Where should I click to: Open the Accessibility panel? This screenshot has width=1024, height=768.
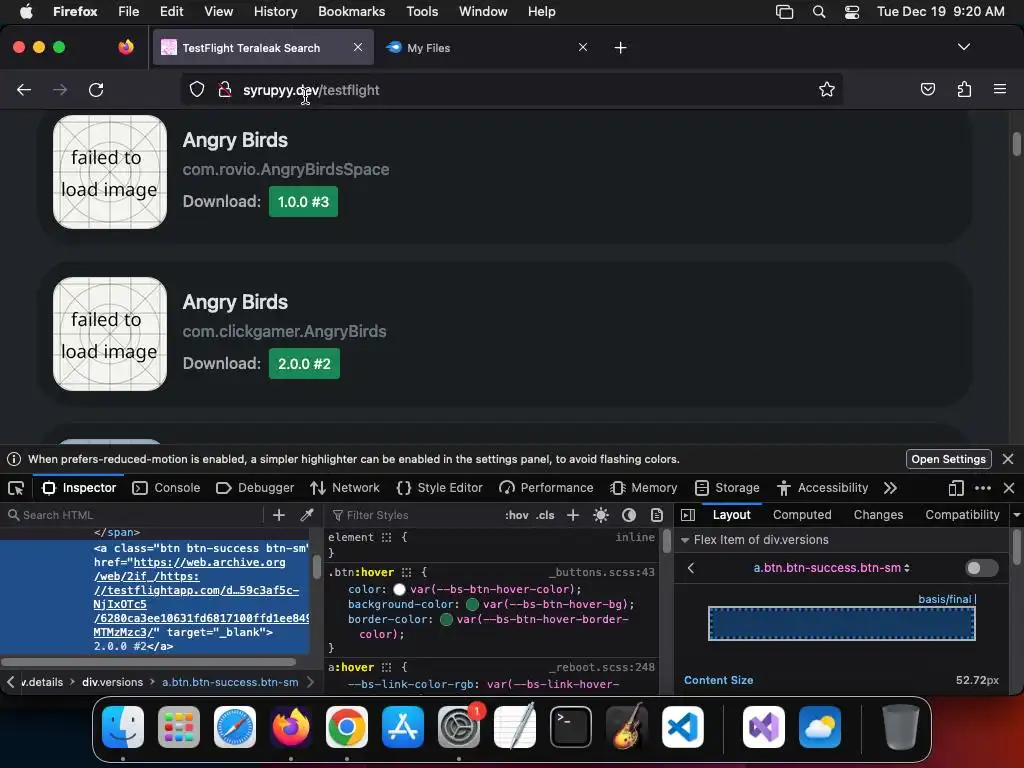(x=822, y=488)
